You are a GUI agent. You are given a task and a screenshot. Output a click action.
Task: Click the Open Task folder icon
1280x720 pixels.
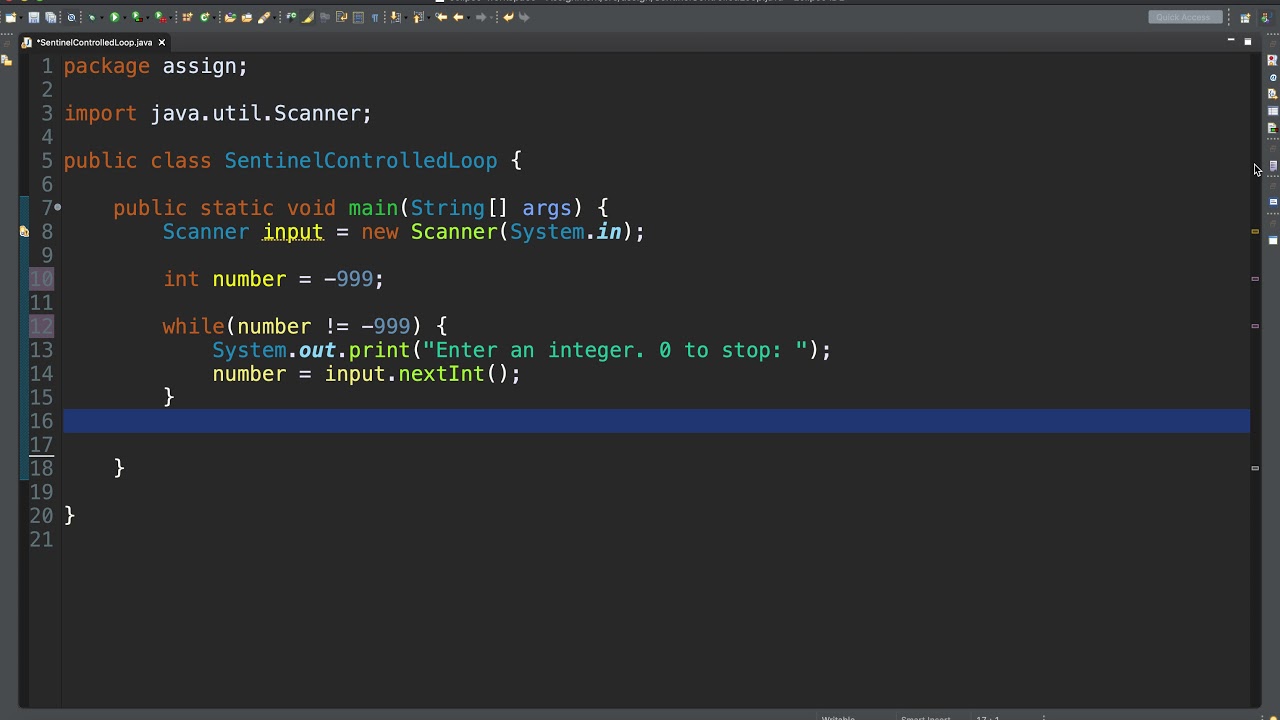[x=246, y=17]
